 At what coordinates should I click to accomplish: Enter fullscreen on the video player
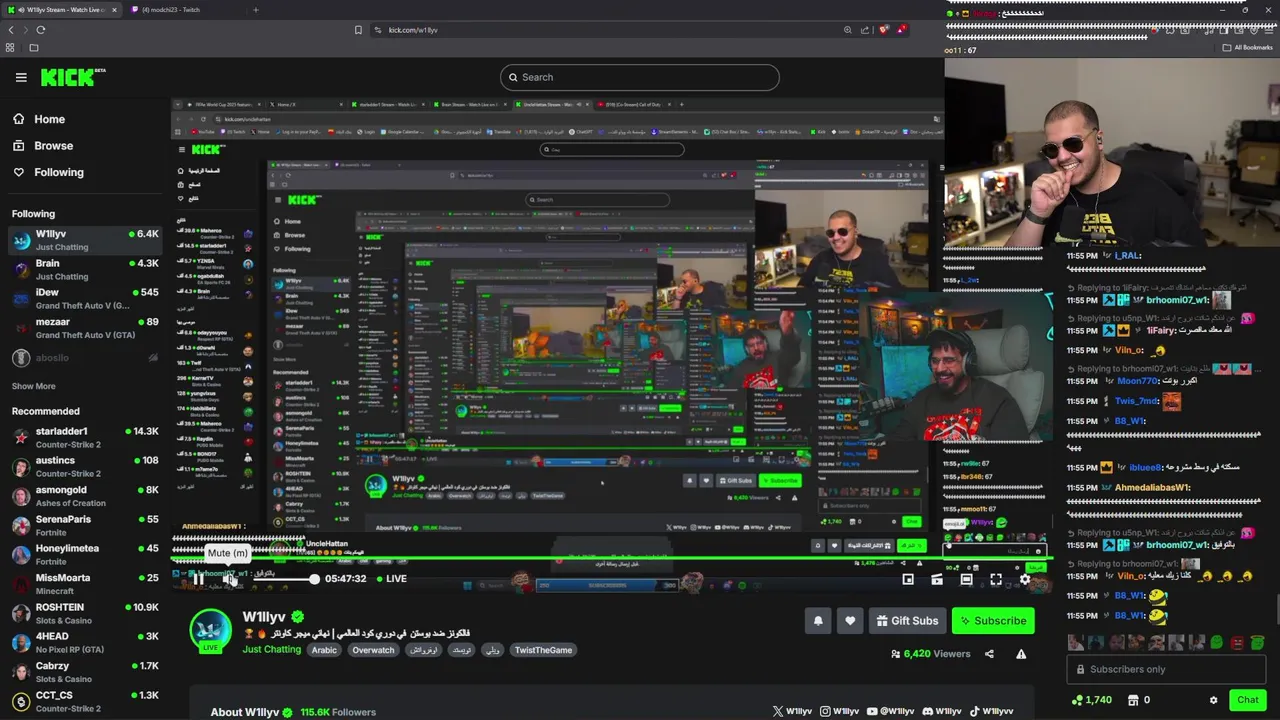pyautogui.click(x=996, y=579)
